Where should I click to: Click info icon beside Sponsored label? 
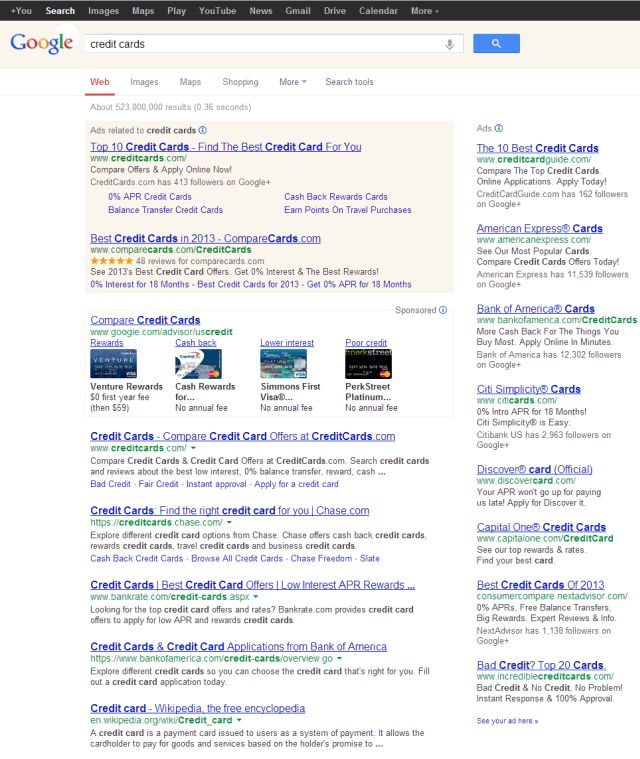[x=443, y=310]
